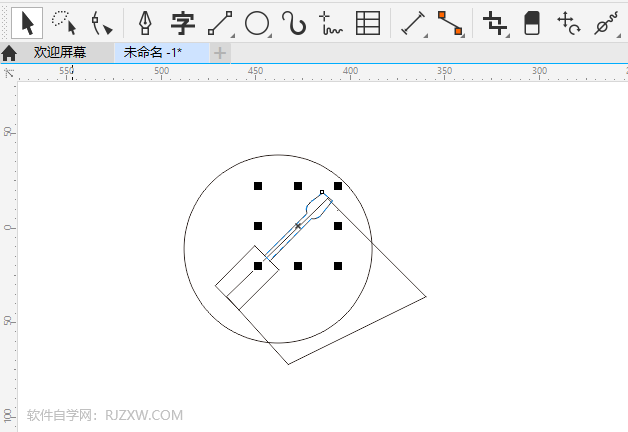This screenshot has width=628, height=432.
Task: Click the selection center X marker
Action: point(298,226)
